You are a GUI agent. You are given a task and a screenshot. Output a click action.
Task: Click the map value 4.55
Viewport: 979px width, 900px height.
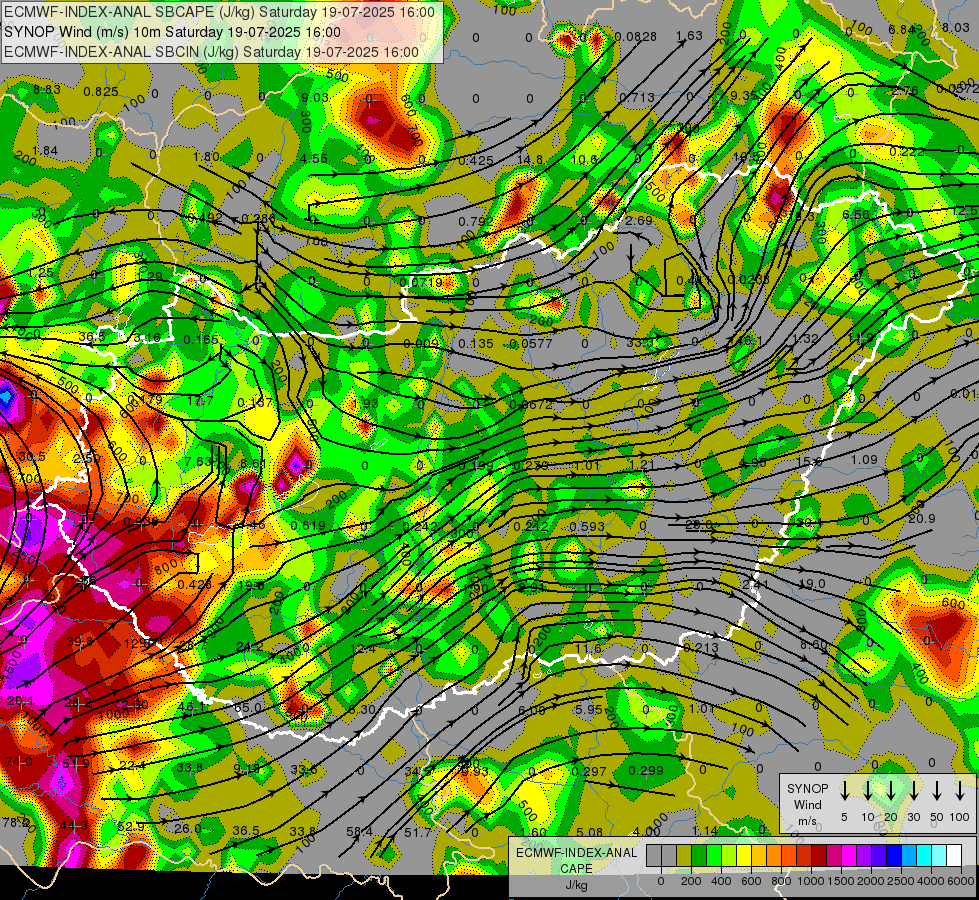point(313,158)
